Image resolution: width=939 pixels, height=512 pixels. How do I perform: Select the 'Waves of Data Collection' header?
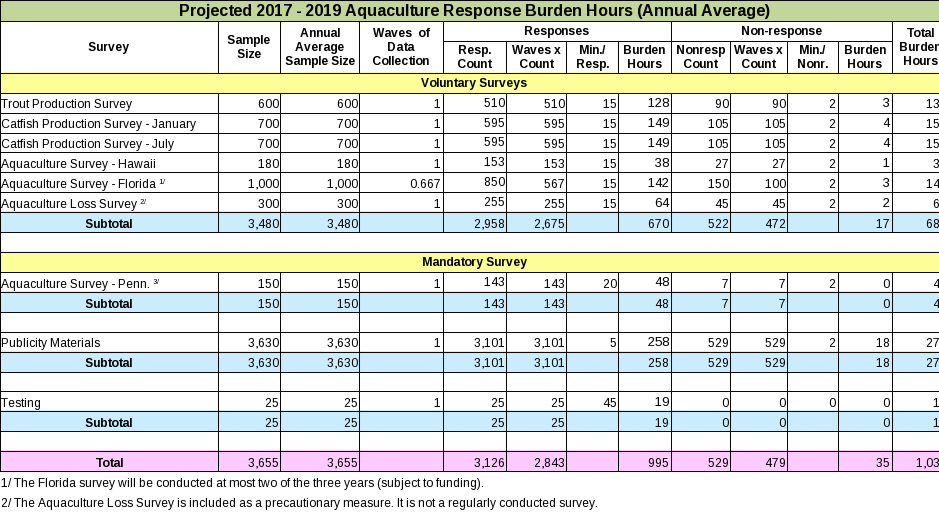[401, 47]
